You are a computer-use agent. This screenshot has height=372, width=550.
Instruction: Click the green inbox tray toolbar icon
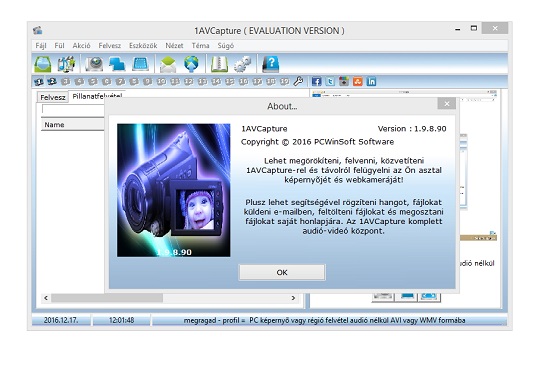(42, 64)
